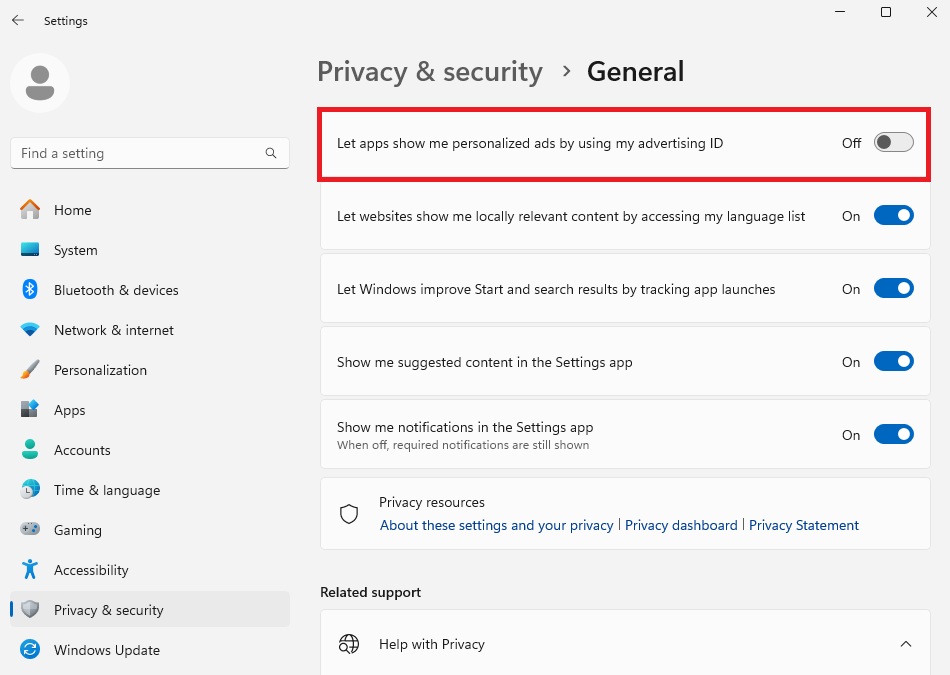Click the Network wifi icon

pyautogui.click(x=30, y=330)
